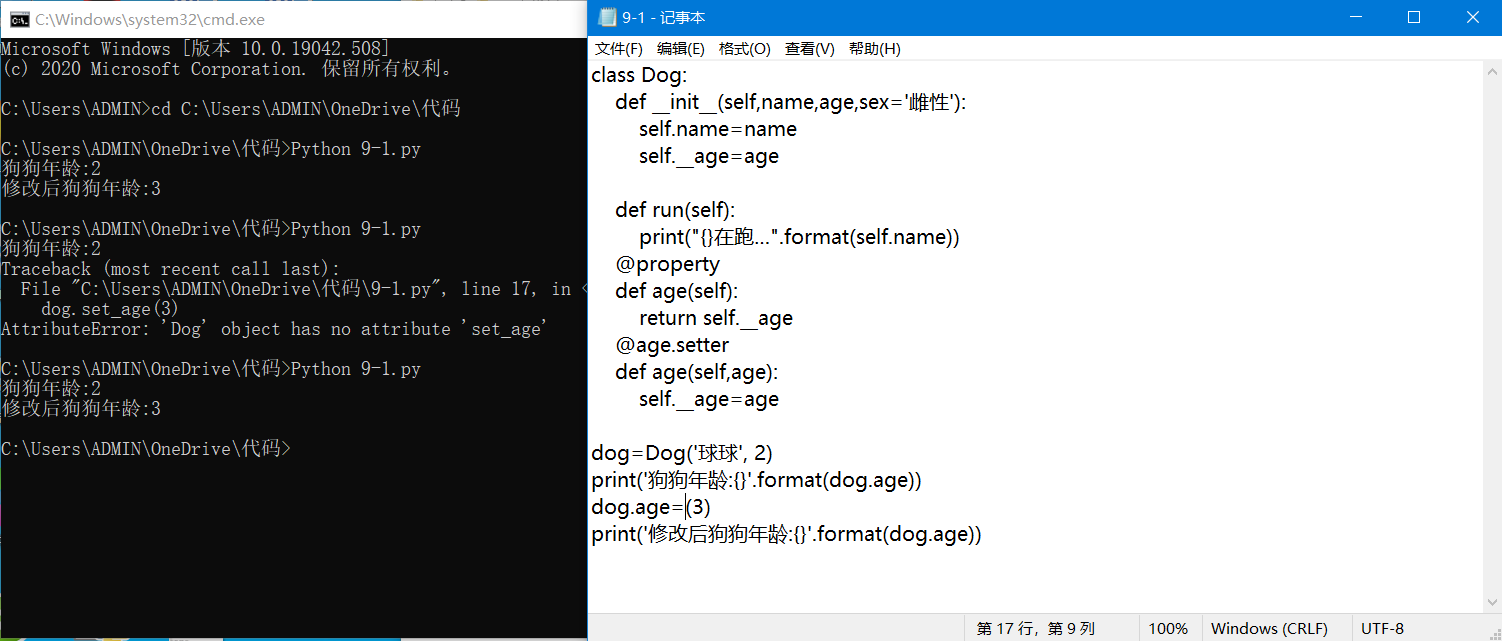The height and width of the screenshot is (641, 1502).
Task: Click the UTF-8 encoding status indicator
Action: (1382, 628)
